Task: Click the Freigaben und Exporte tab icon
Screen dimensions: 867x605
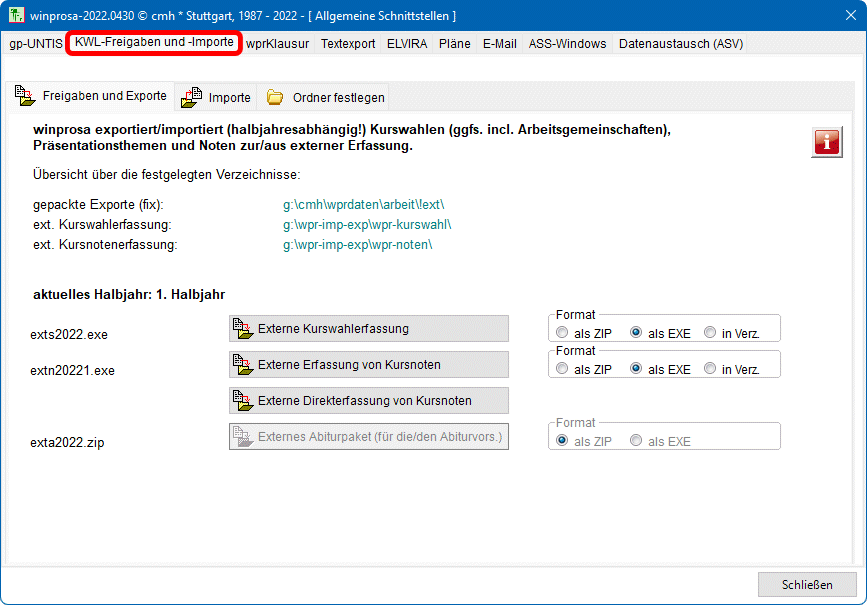Action: (25, 96)
